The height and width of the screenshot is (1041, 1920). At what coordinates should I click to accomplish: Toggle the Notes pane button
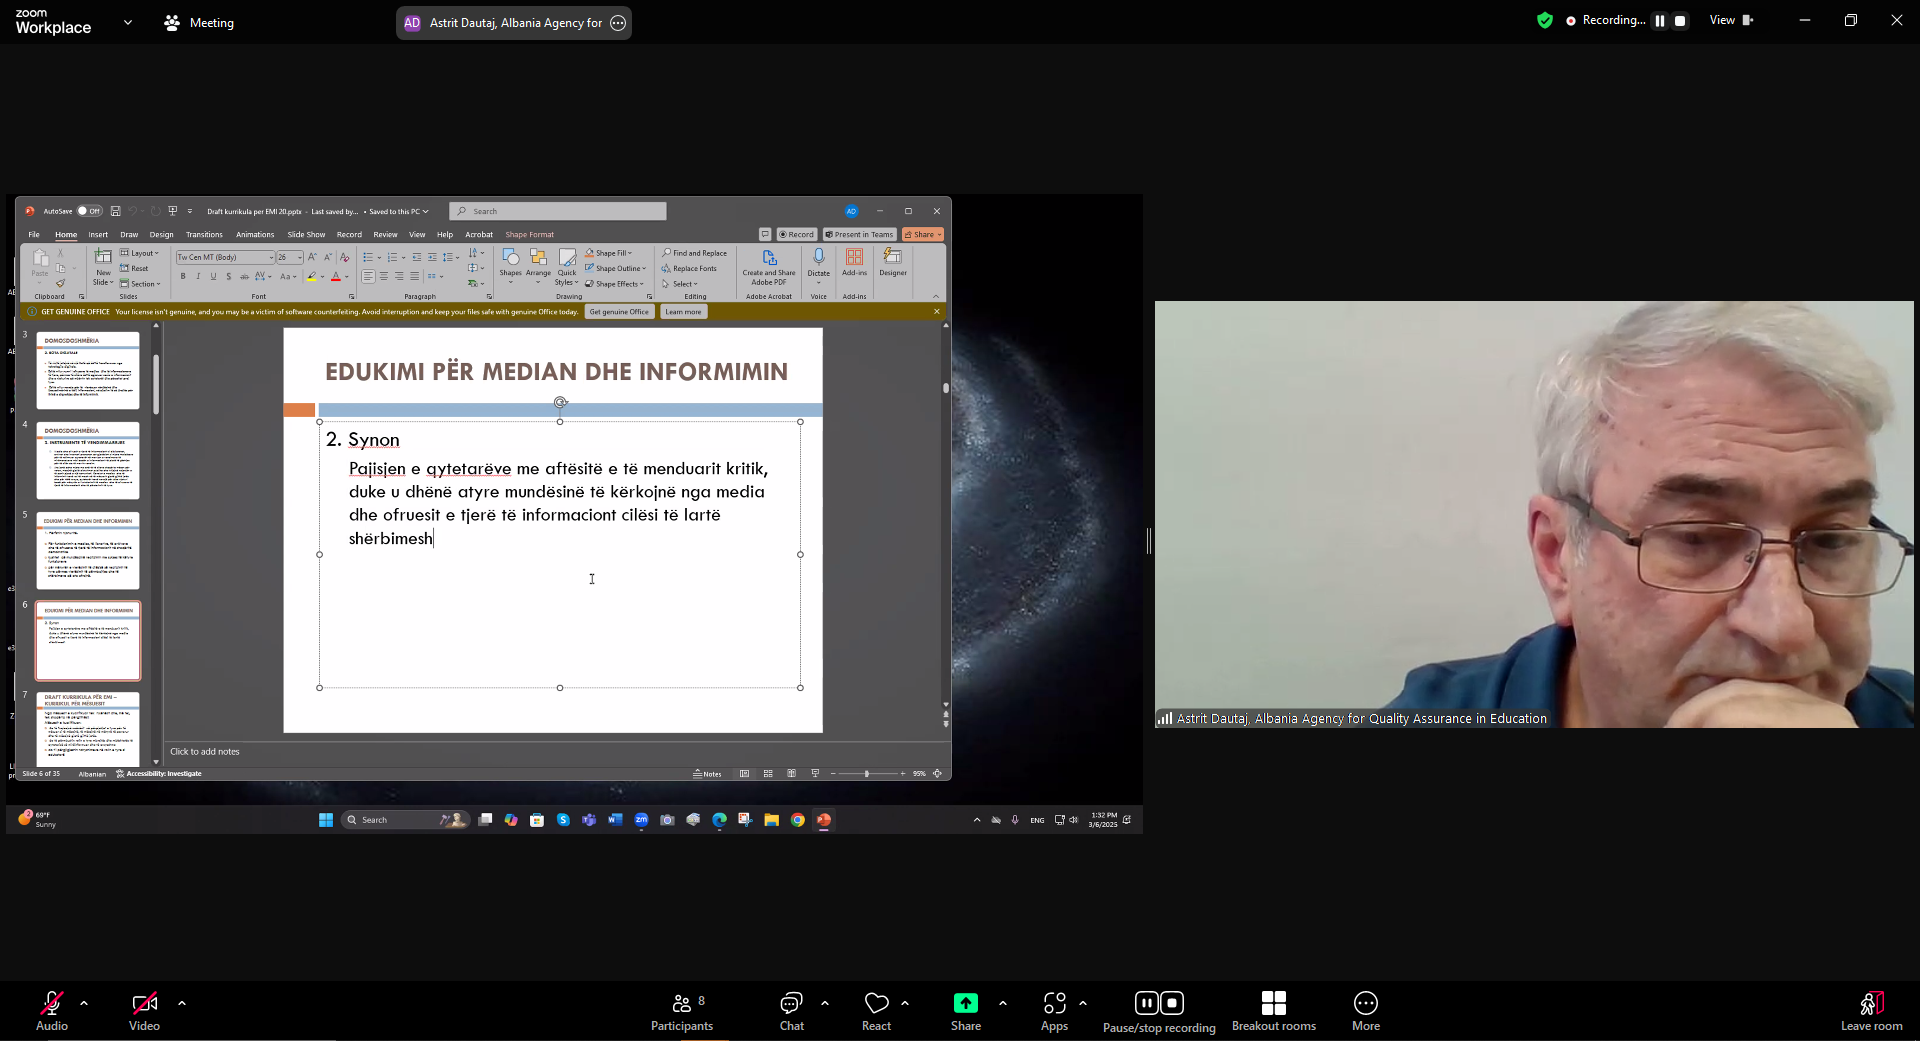pyautogui.click(x=707, y=774)
